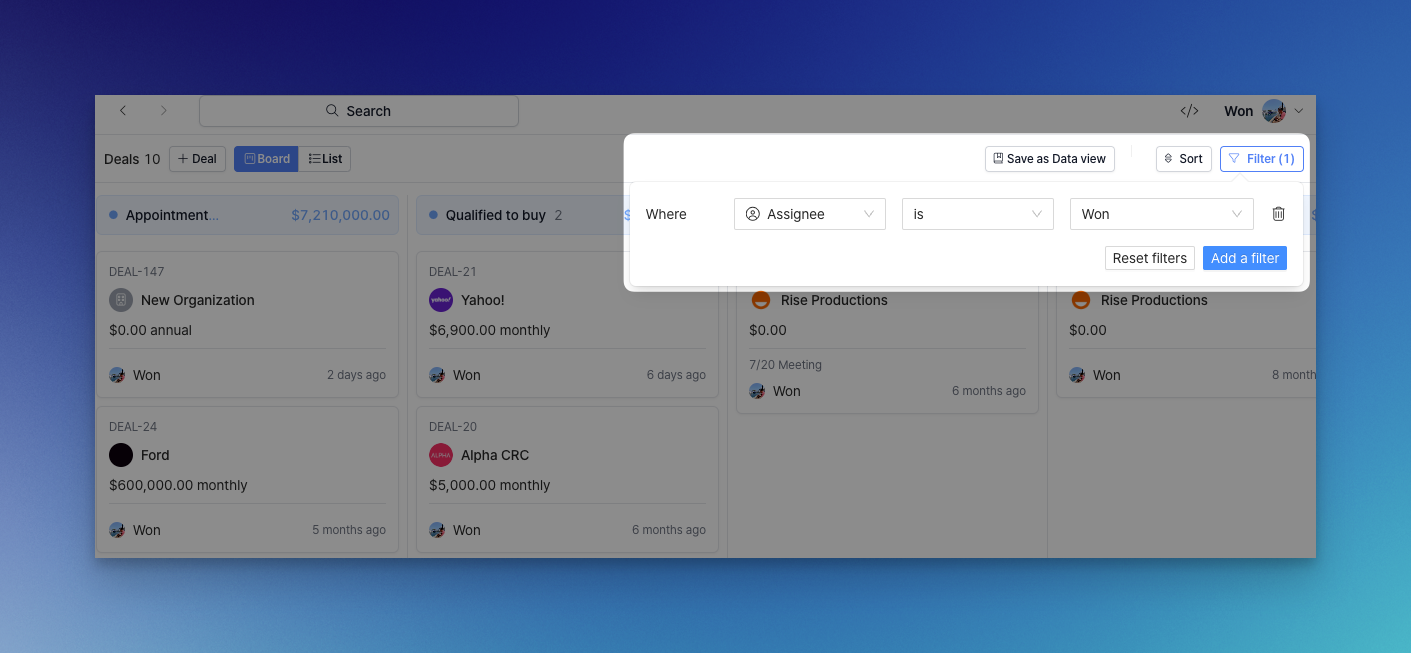Image resolution: width=1411 pixels, height=653 pixels.
Task: Open the 'is' operator dropdown
Action: click(x=978, y=214)
